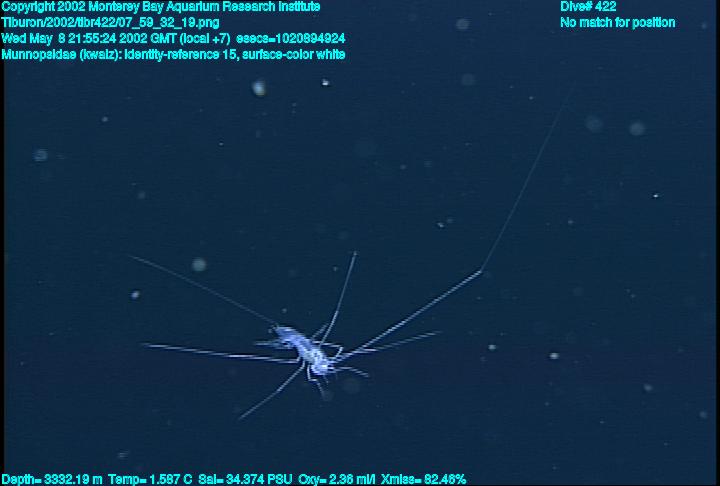Click the copyright 2002 Monterey Bay Aquarium text

[161, 7]
